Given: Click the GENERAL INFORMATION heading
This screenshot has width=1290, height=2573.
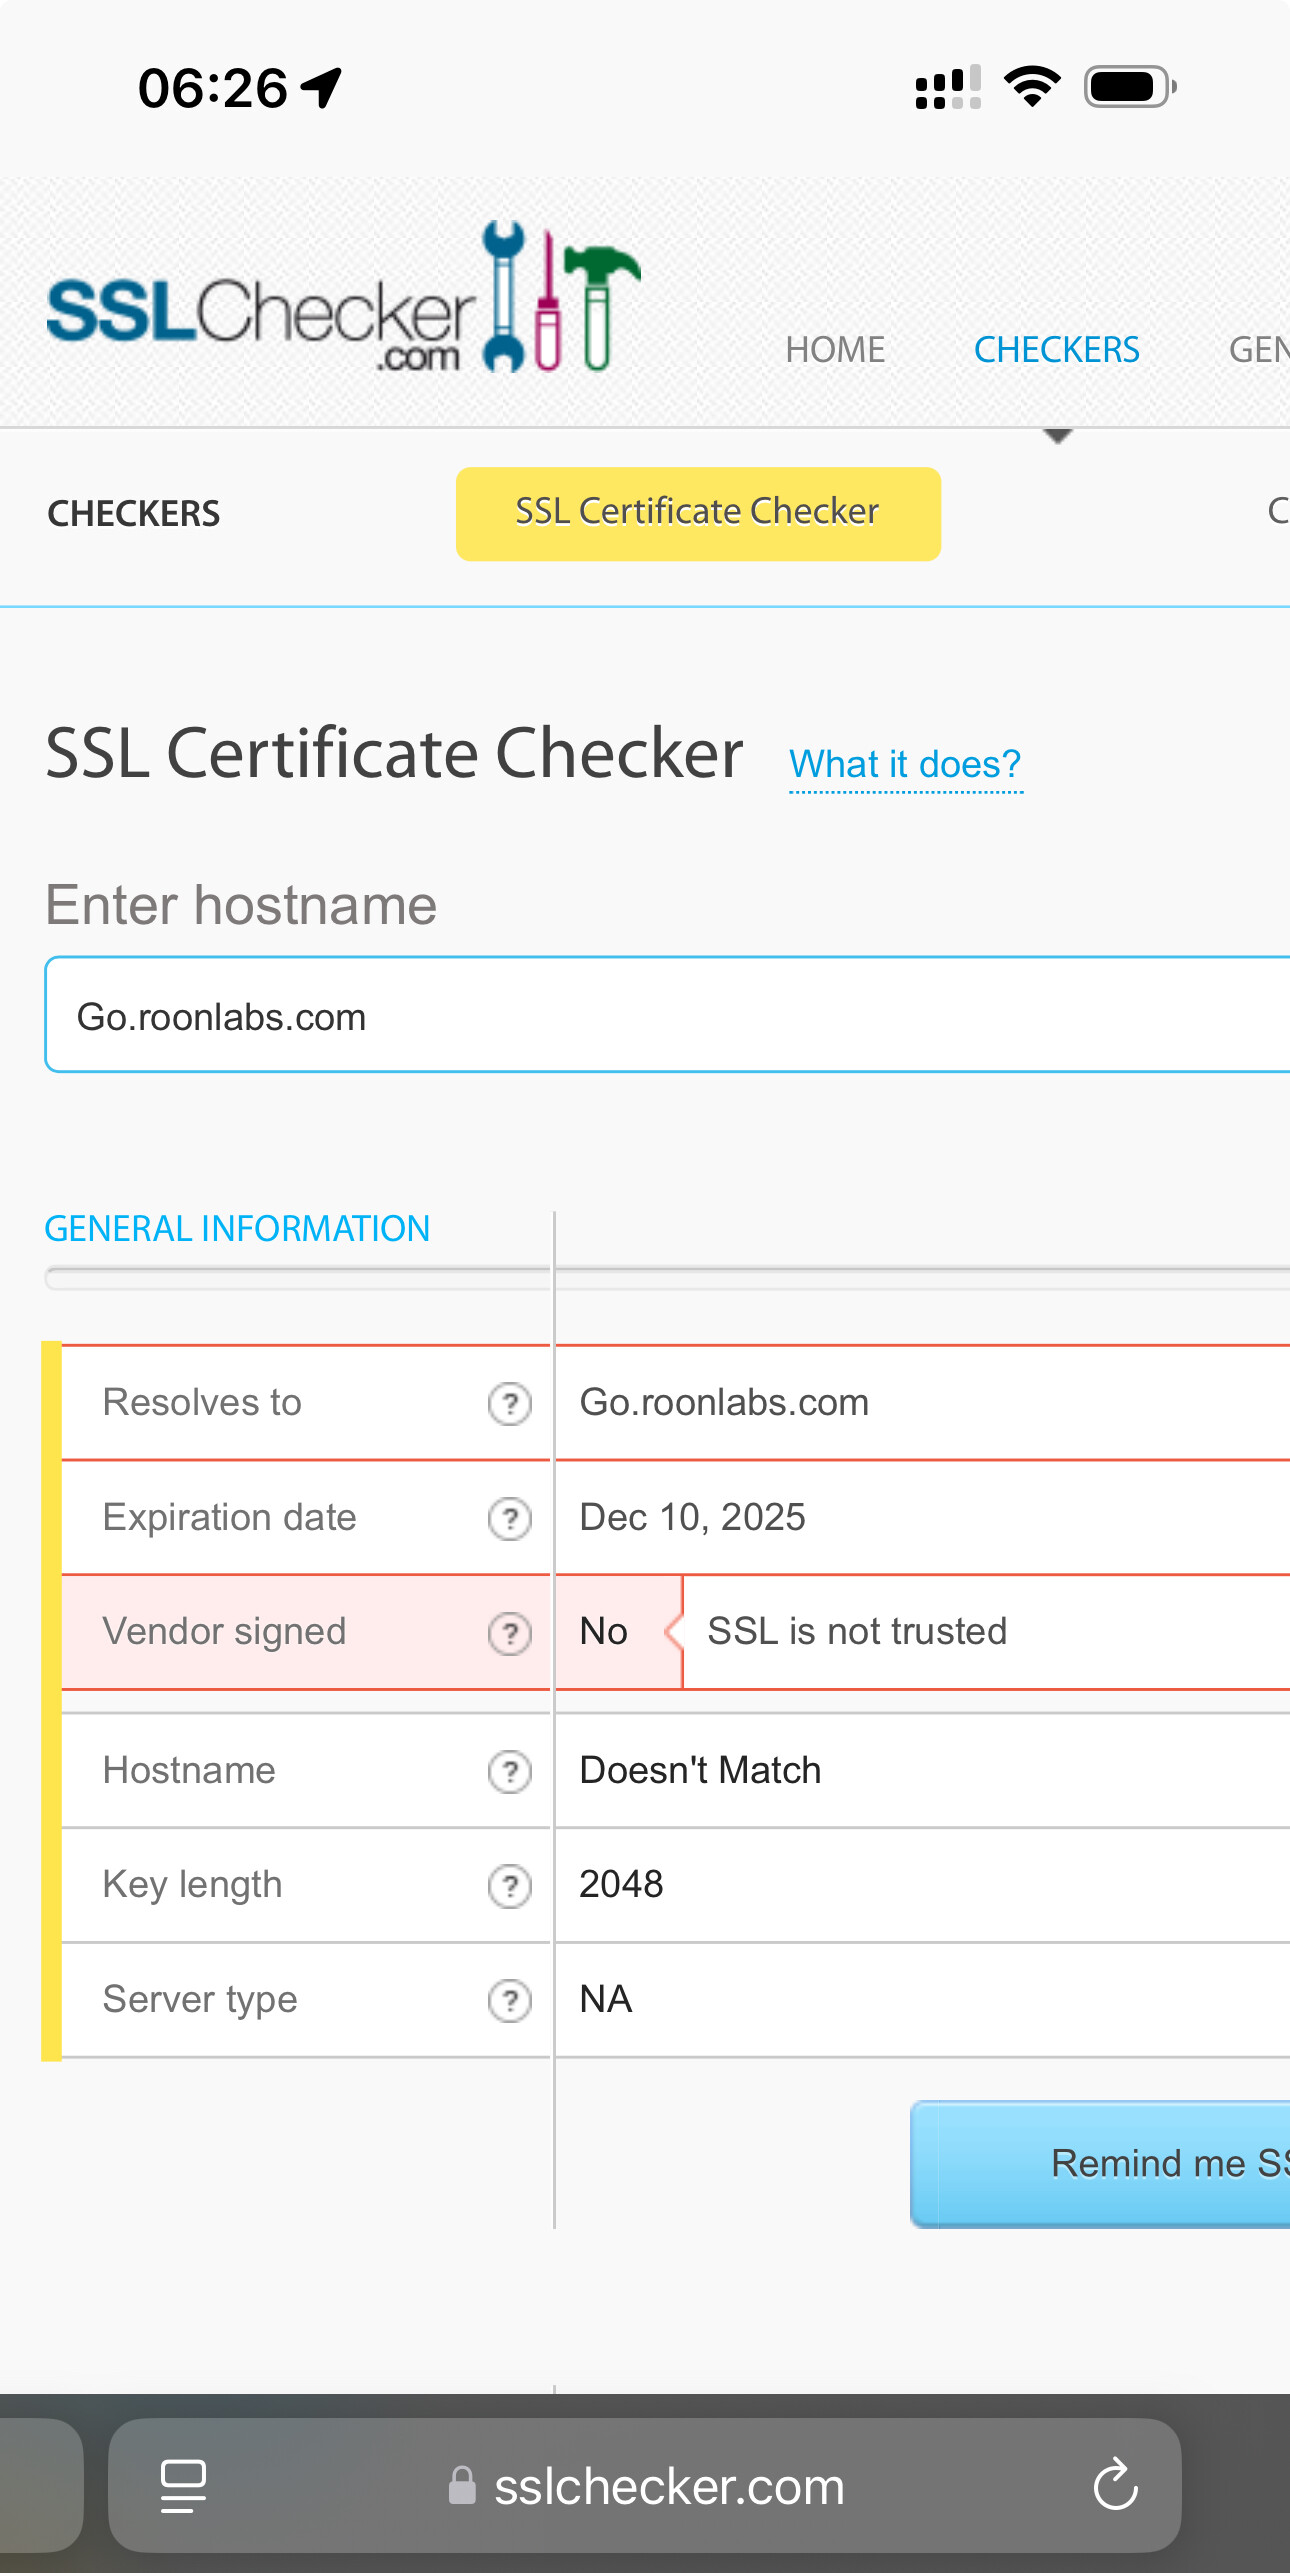Looking at the screenshot, I should 237,1229.
